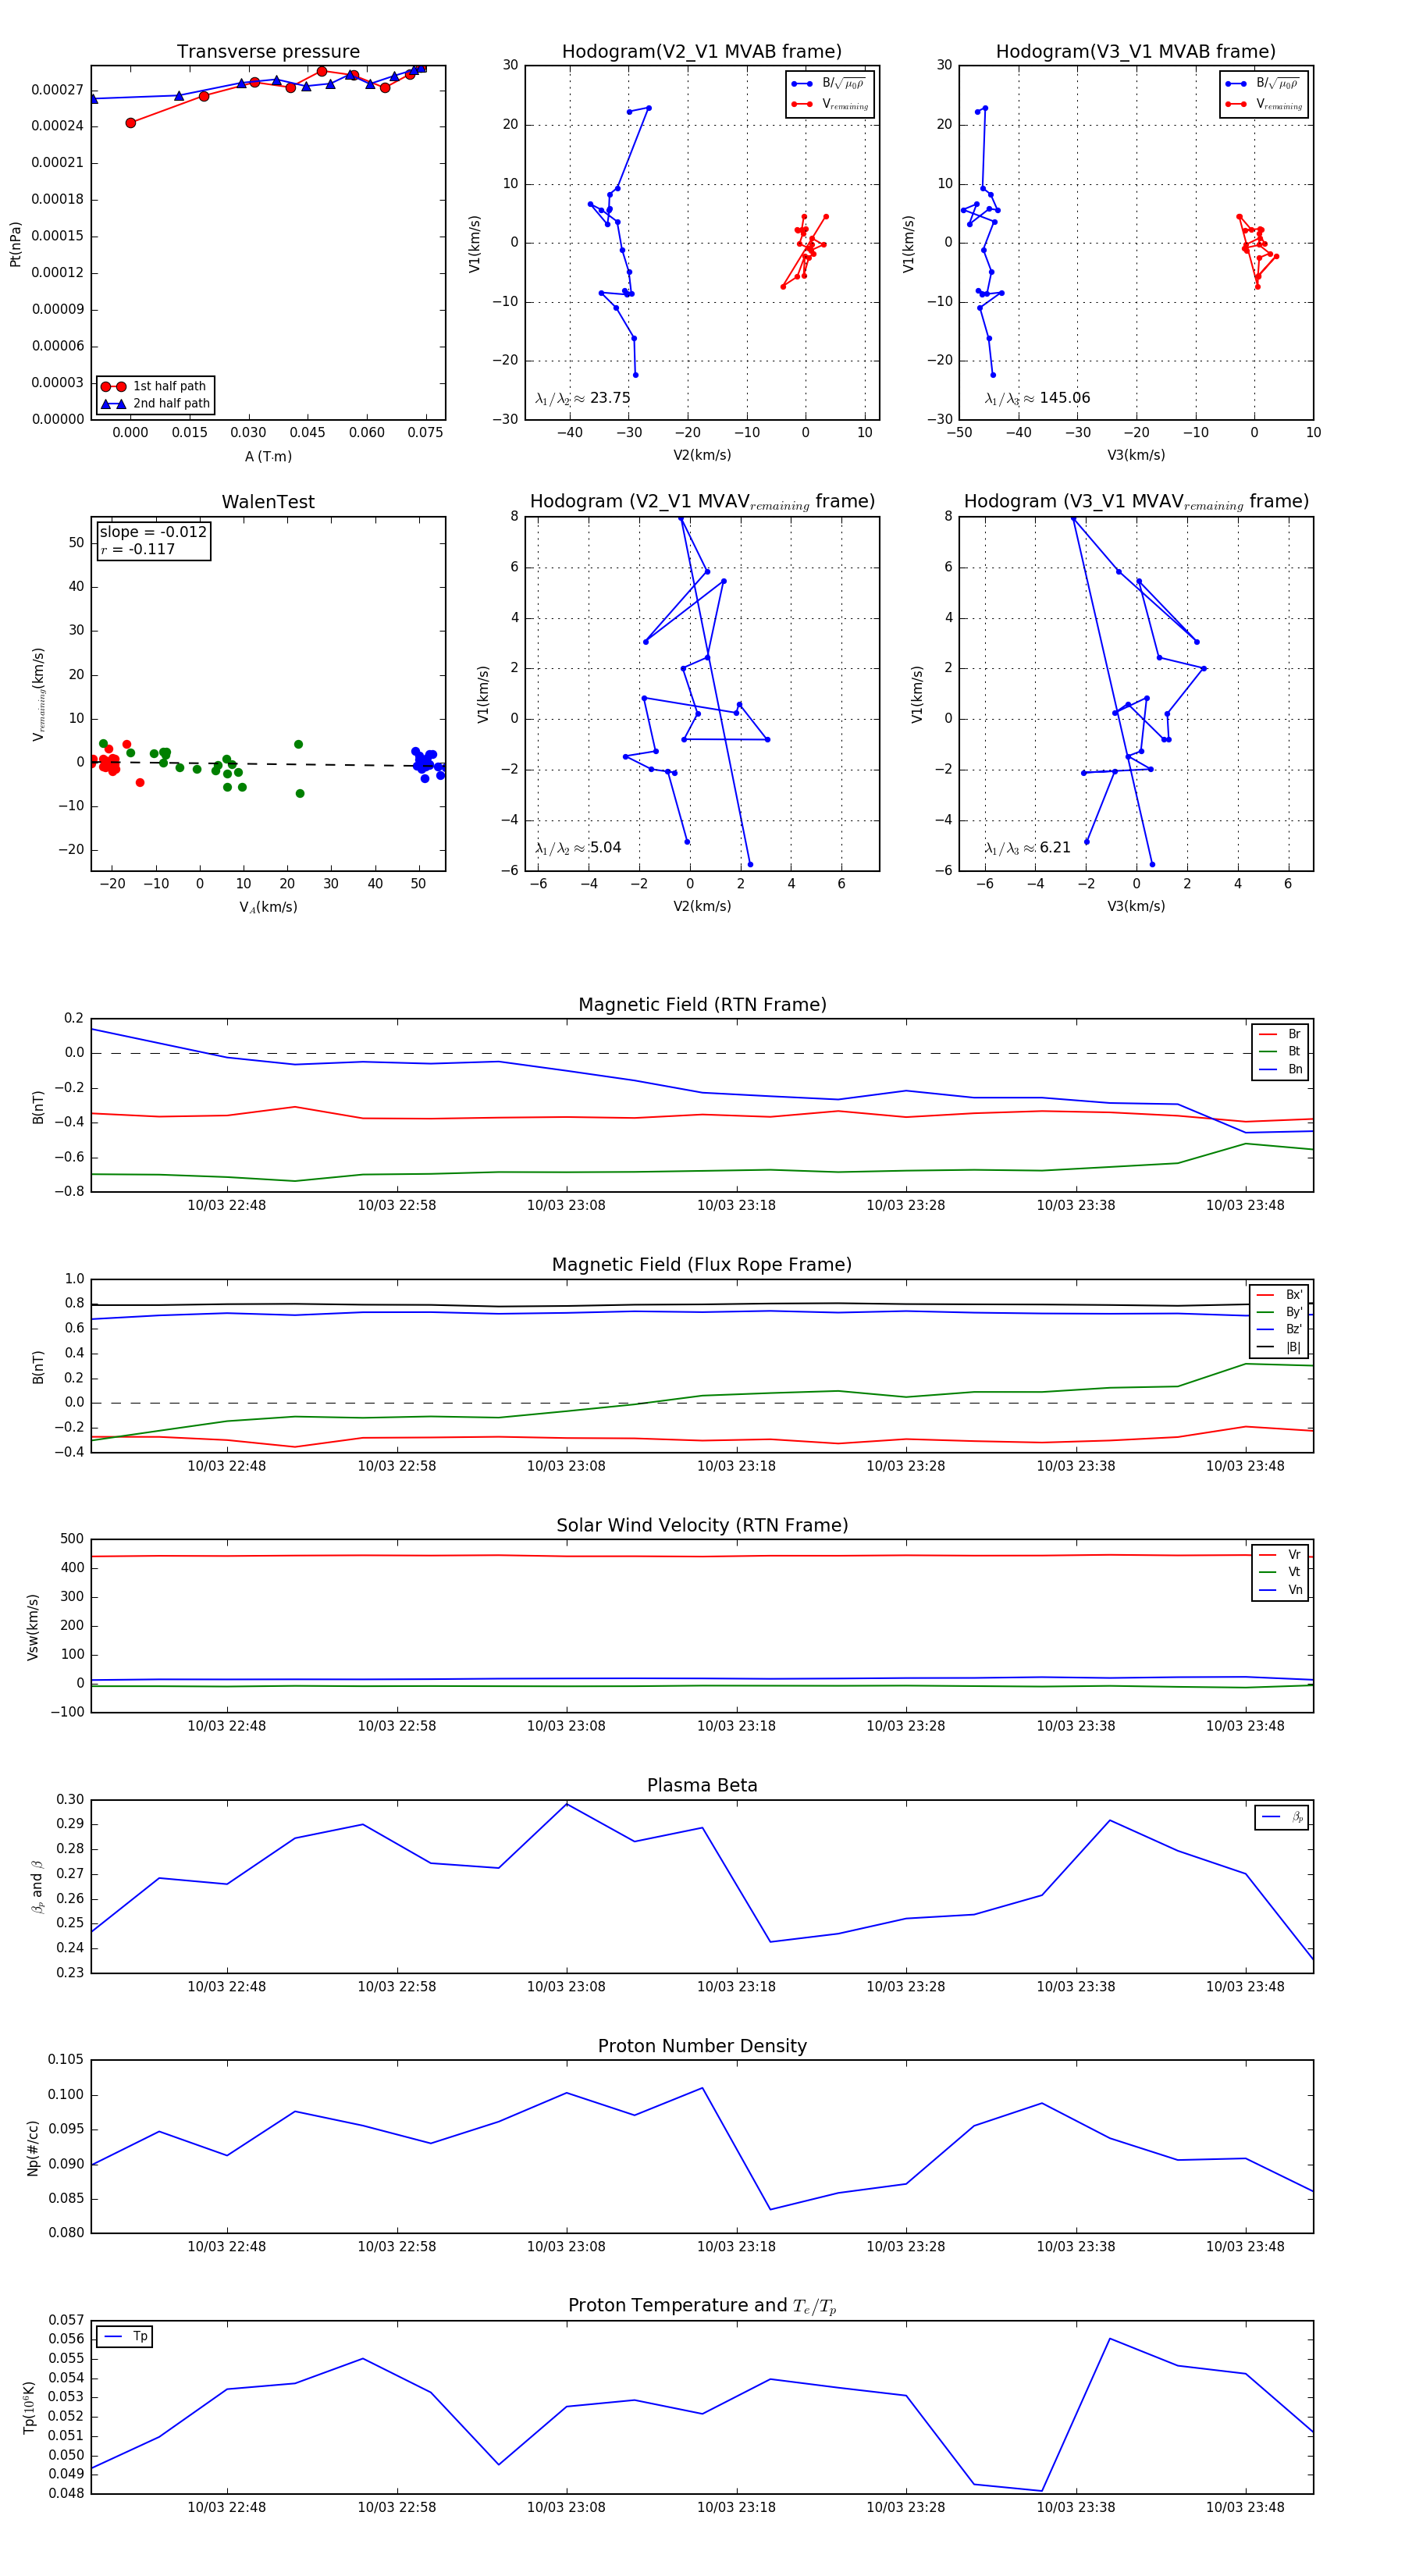
Task: Click the 'Vn' legend entry
Action: click(1281, 1590)
